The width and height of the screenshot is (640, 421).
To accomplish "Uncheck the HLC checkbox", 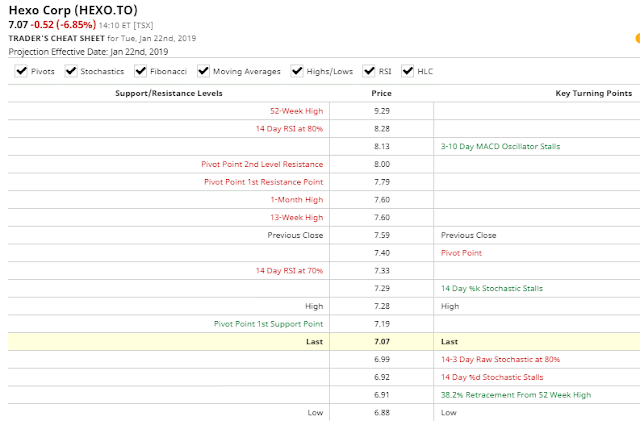I will 407,71.
